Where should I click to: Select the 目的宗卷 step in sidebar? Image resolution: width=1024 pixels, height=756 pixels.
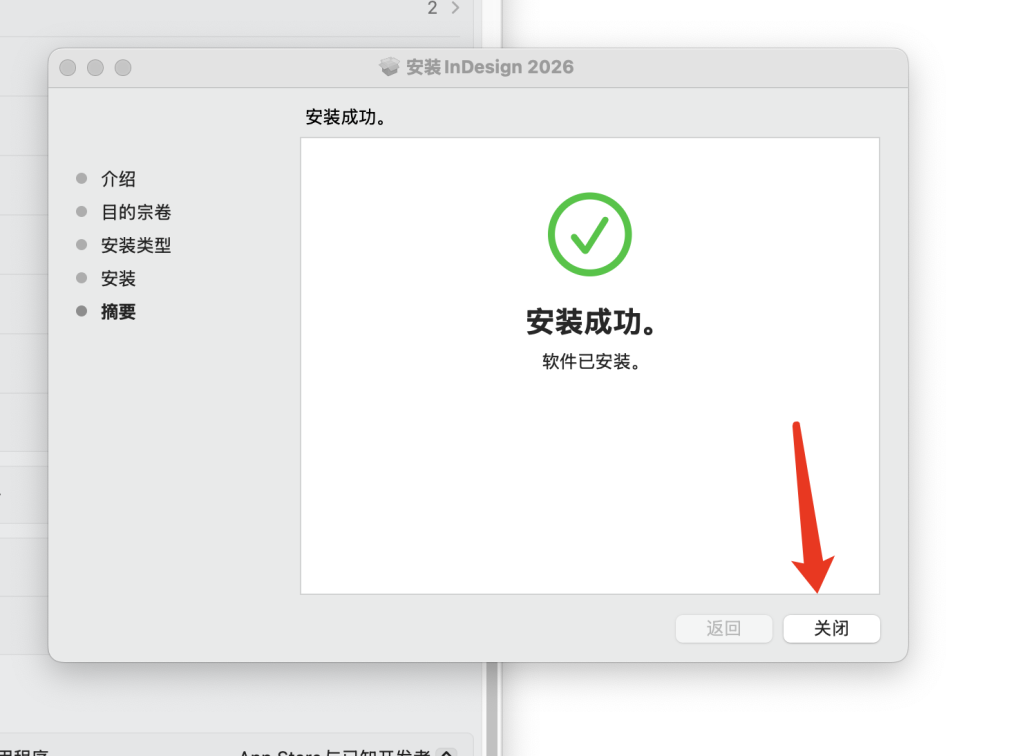(136, 212)
